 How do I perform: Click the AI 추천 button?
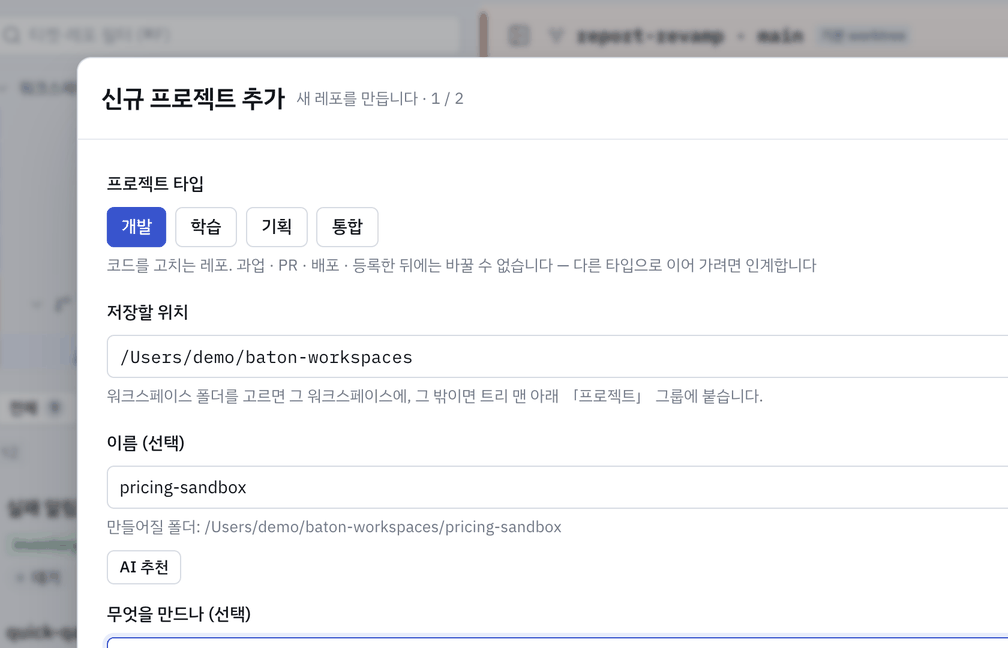coord(144,567)
